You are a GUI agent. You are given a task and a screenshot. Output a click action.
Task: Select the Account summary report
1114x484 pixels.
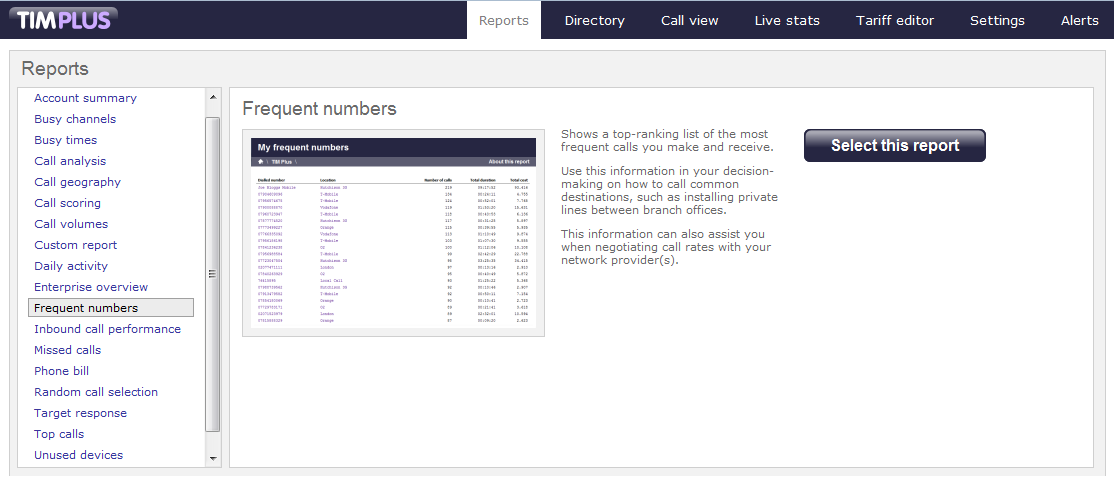85,98
